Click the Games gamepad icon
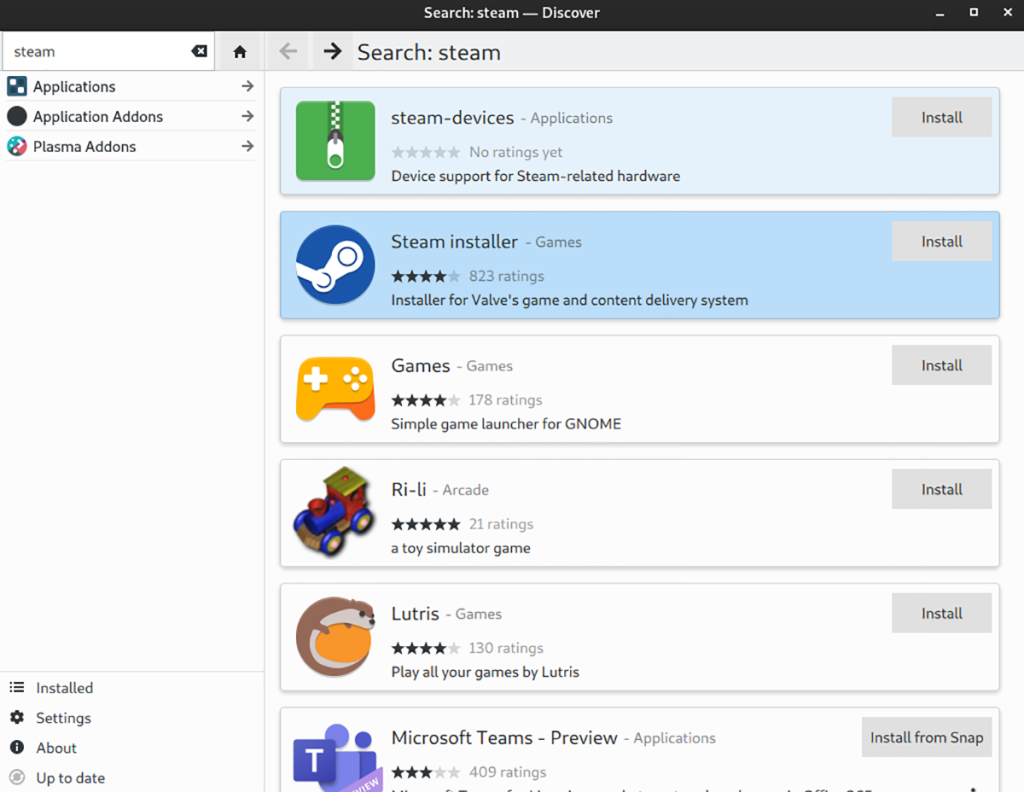 click(335, 388)
